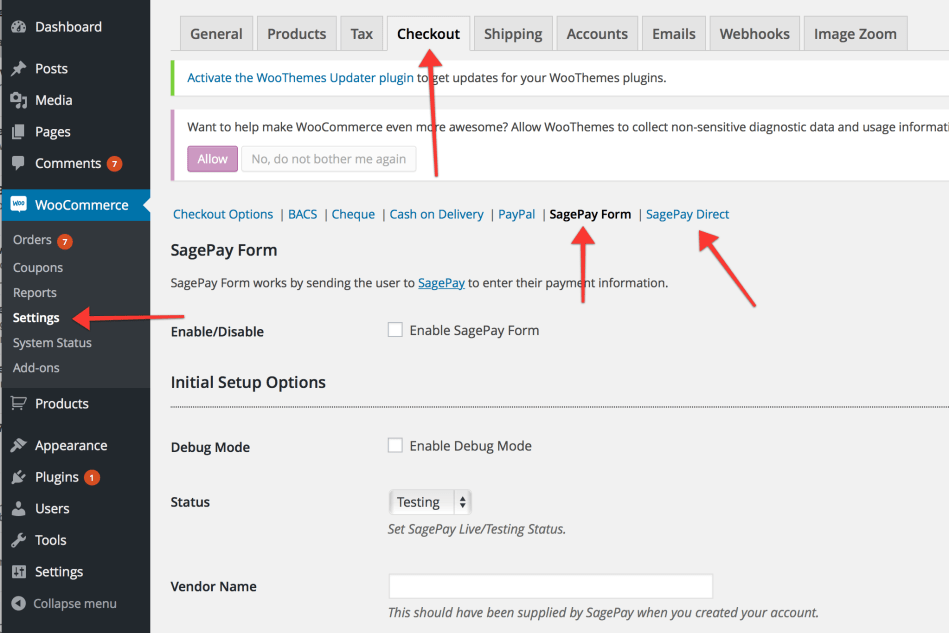The image size is (949, 633).
Task: Click the Vendor Name text field
Action: 550,586
